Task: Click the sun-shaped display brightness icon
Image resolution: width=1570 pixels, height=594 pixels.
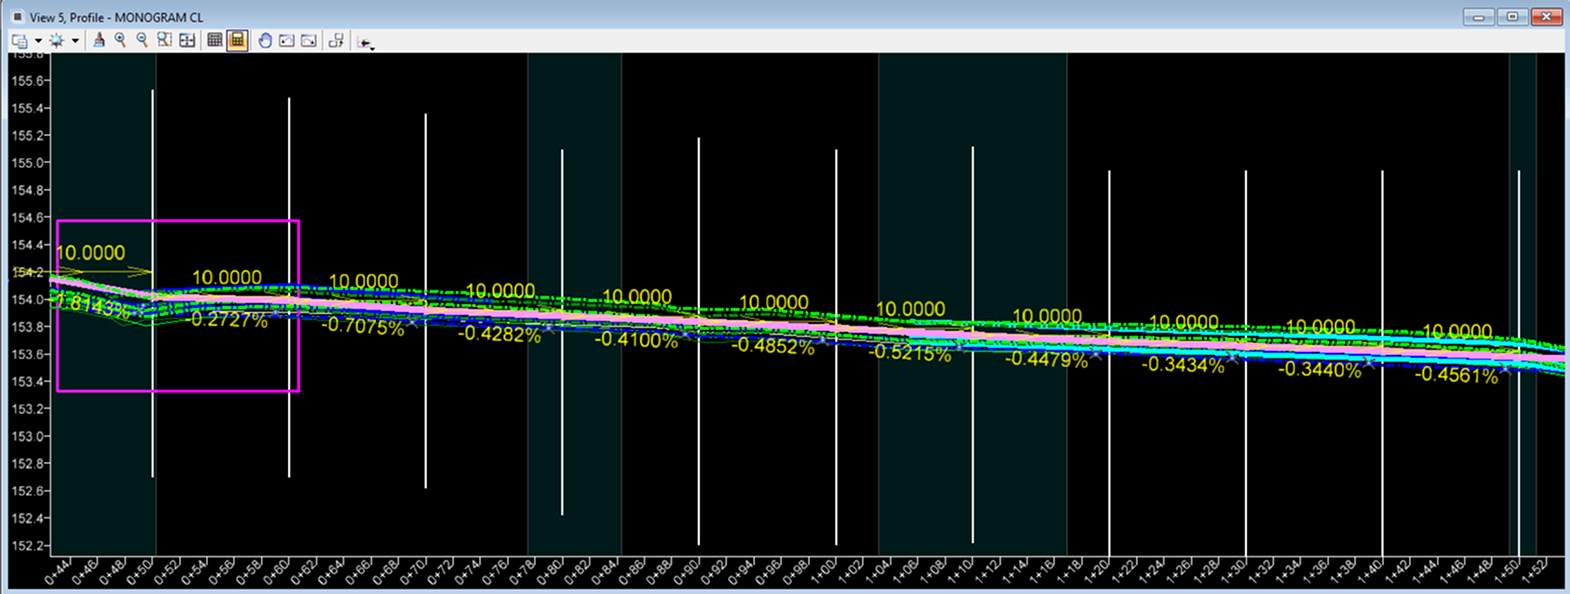Action: coord(57,41)
